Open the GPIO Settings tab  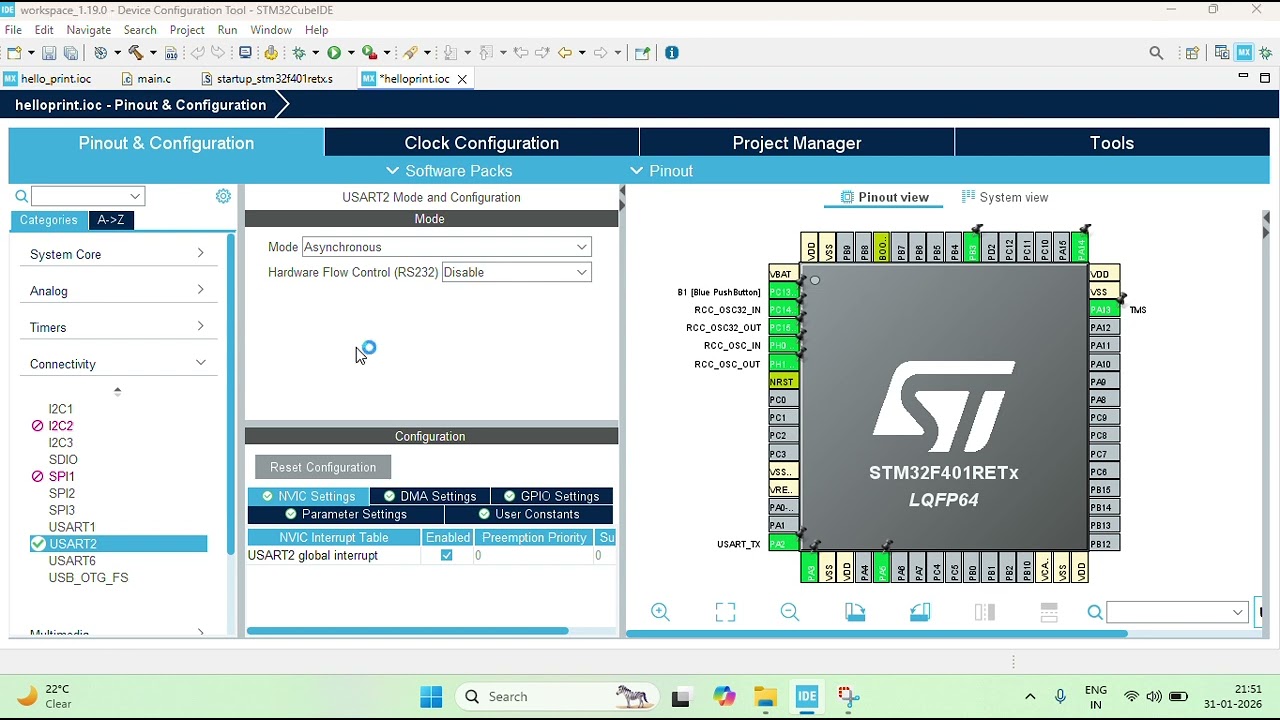tap(551, 496)
